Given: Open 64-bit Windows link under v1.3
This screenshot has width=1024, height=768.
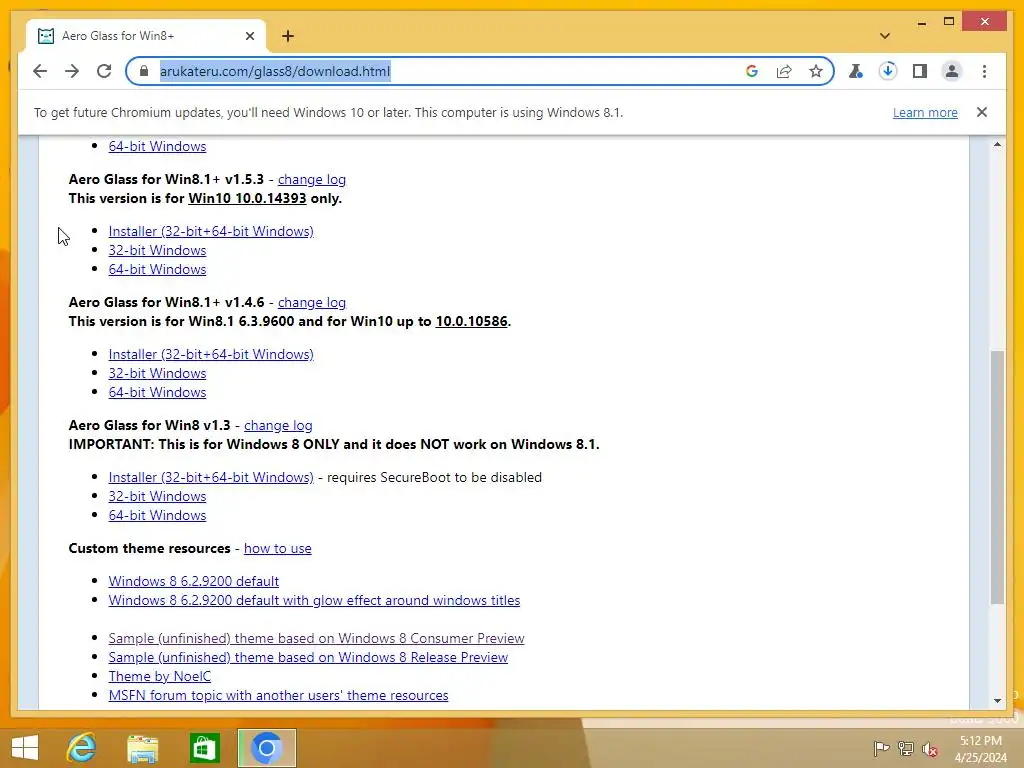Looking at the screenshot, I should coord(157,515).
